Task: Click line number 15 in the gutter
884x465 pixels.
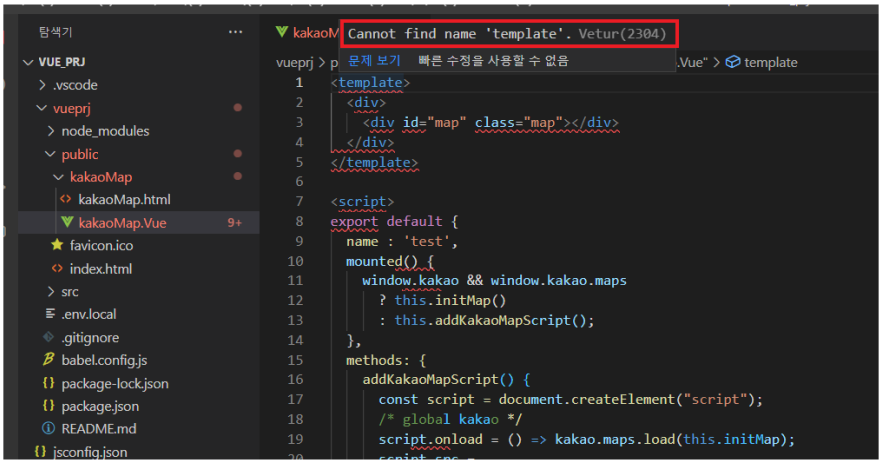Action: pyautogui.click(x=295, y=360)
